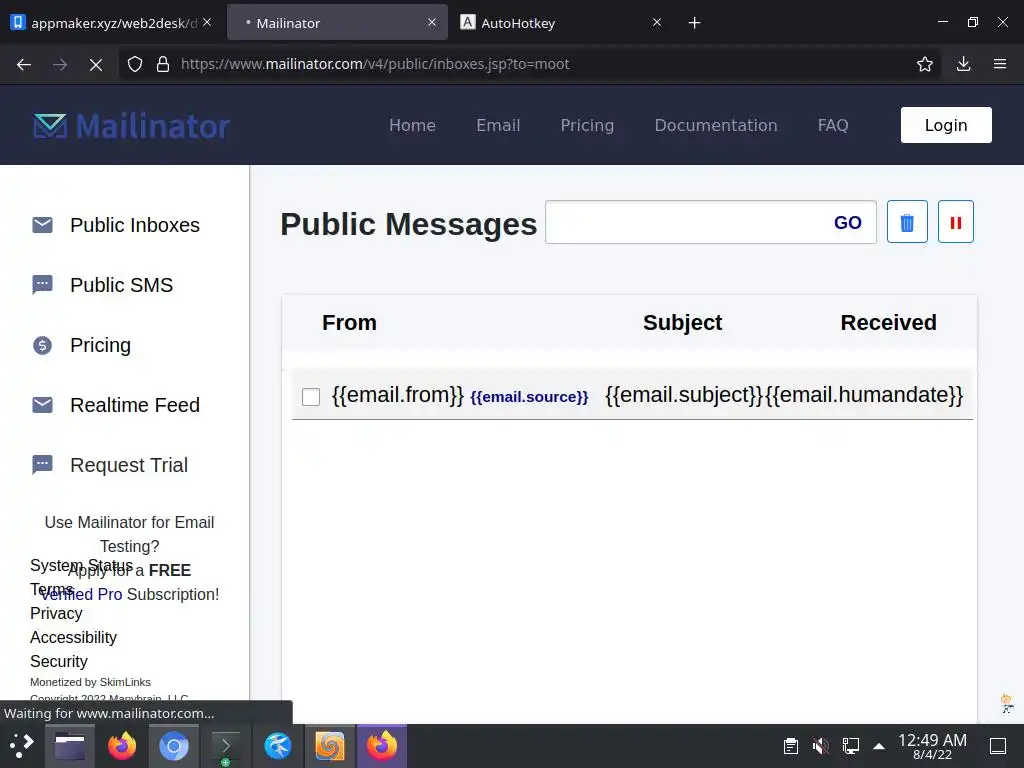Click the Pricing dollar icon in sidebar
This screenshot has height=768, width=1024.
(42, 345)
